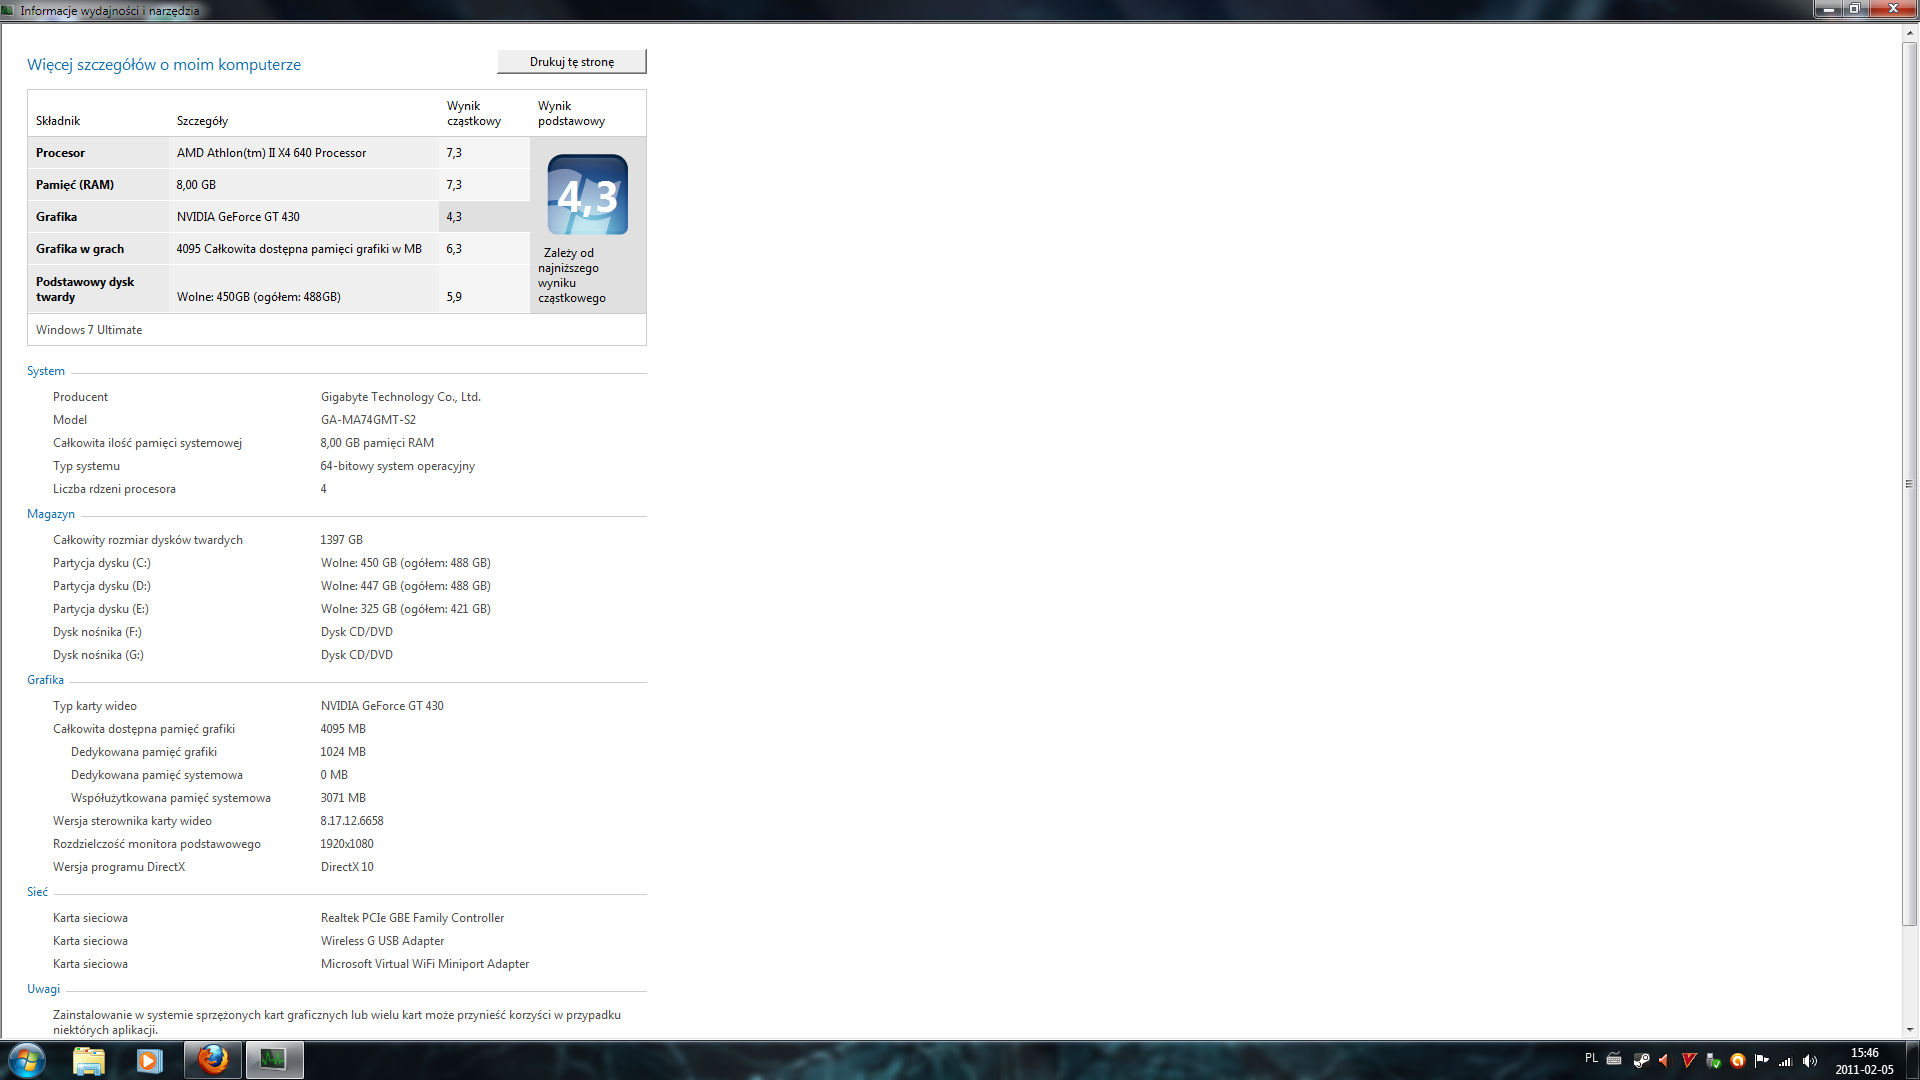Open the network signal tray icon
The image size is (1920, 1080).
coord(1786,1061)
